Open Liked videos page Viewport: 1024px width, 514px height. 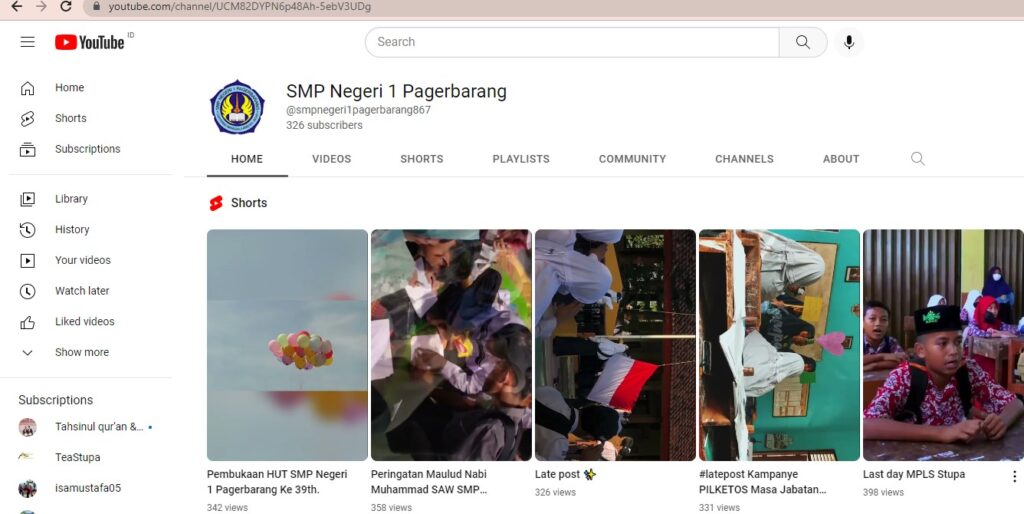click(x=84, y=322)
